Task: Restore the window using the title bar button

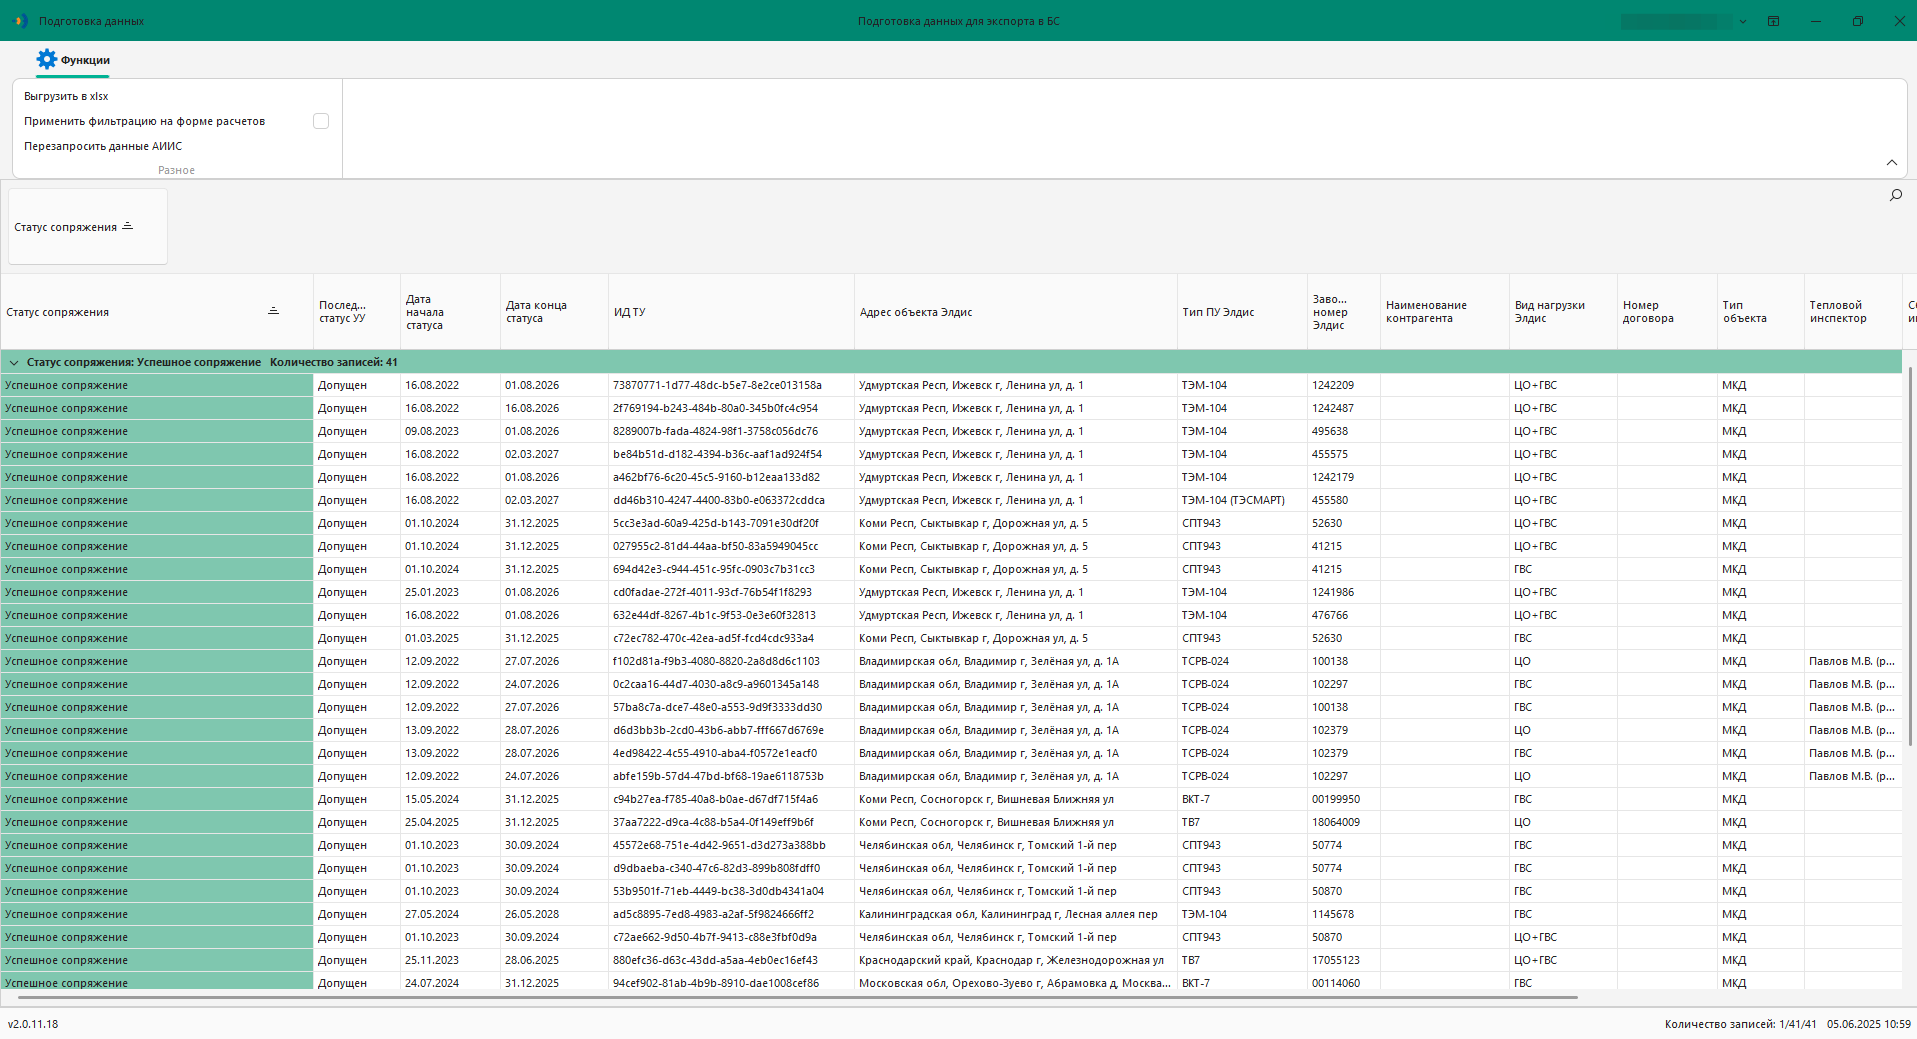Action: pos(1857,21)
